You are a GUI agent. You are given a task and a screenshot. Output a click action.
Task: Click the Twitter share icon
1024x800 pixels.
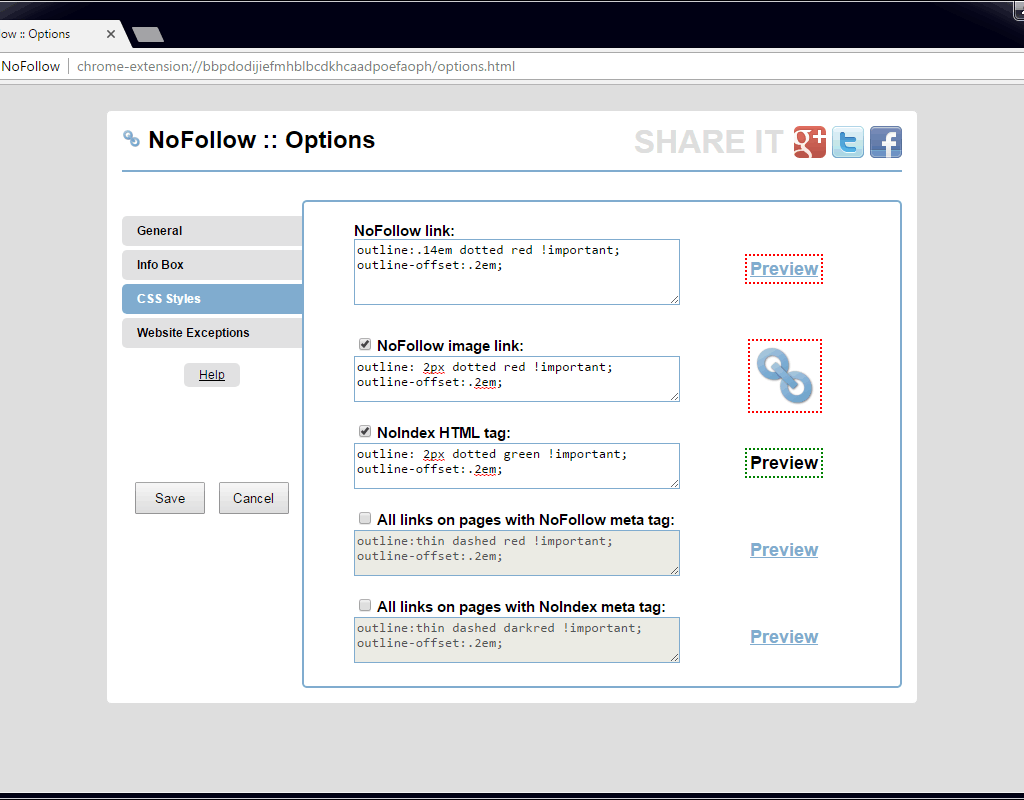pos(848,142)
